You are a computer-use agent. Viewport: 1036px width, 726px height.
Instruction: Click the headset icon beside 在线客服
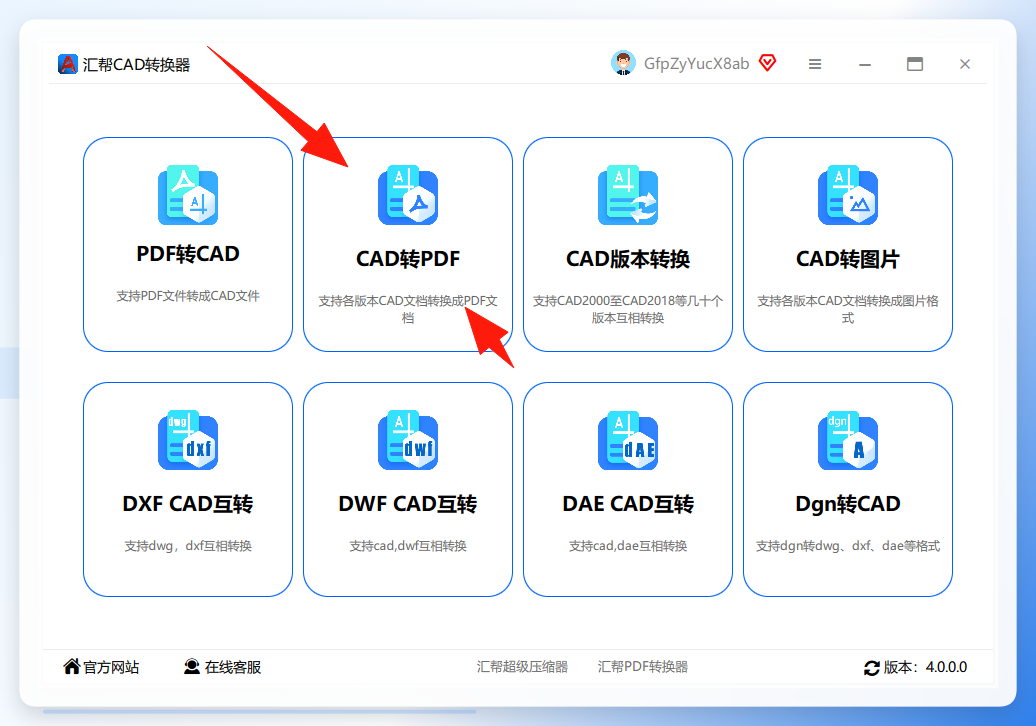(x=192, y=667)
